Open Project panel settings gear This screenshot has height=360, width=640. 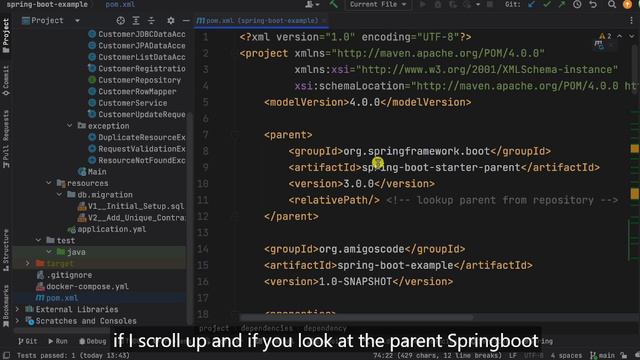click(171, 21)
